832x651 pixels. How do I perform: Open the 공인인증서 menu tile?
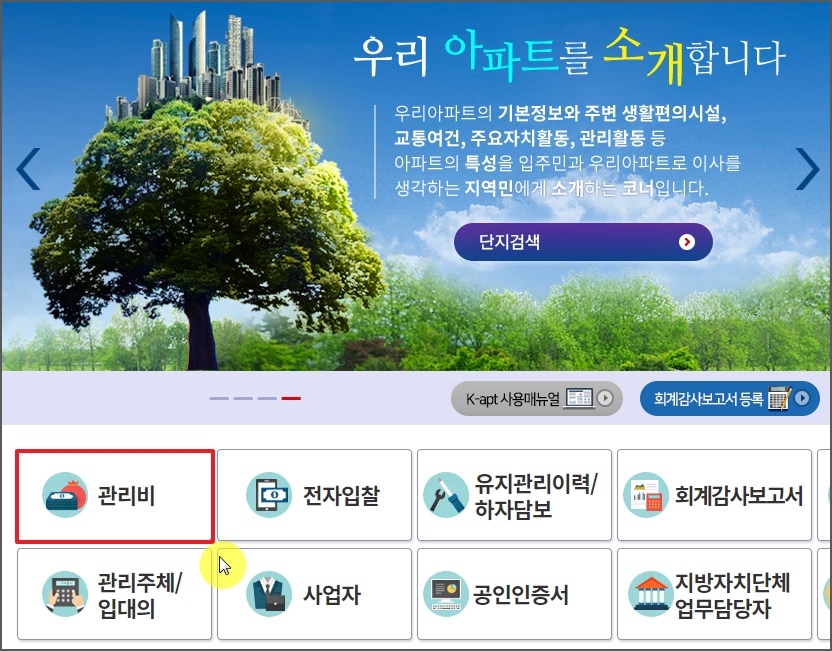pos(514,594)
